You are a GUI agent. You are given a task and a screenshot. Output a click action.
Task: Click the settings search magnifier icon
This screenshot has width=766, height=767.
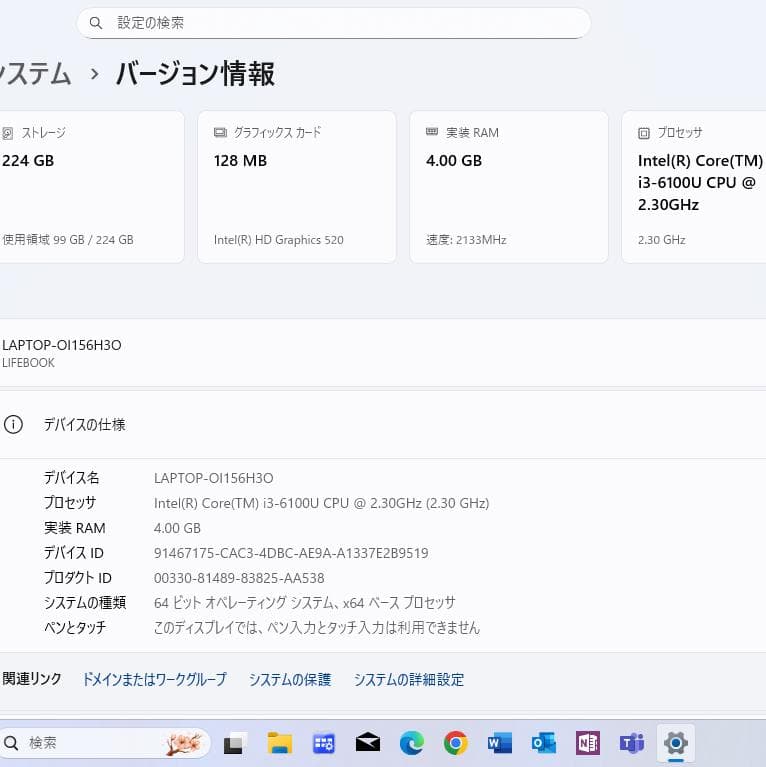tap(96, 23)
